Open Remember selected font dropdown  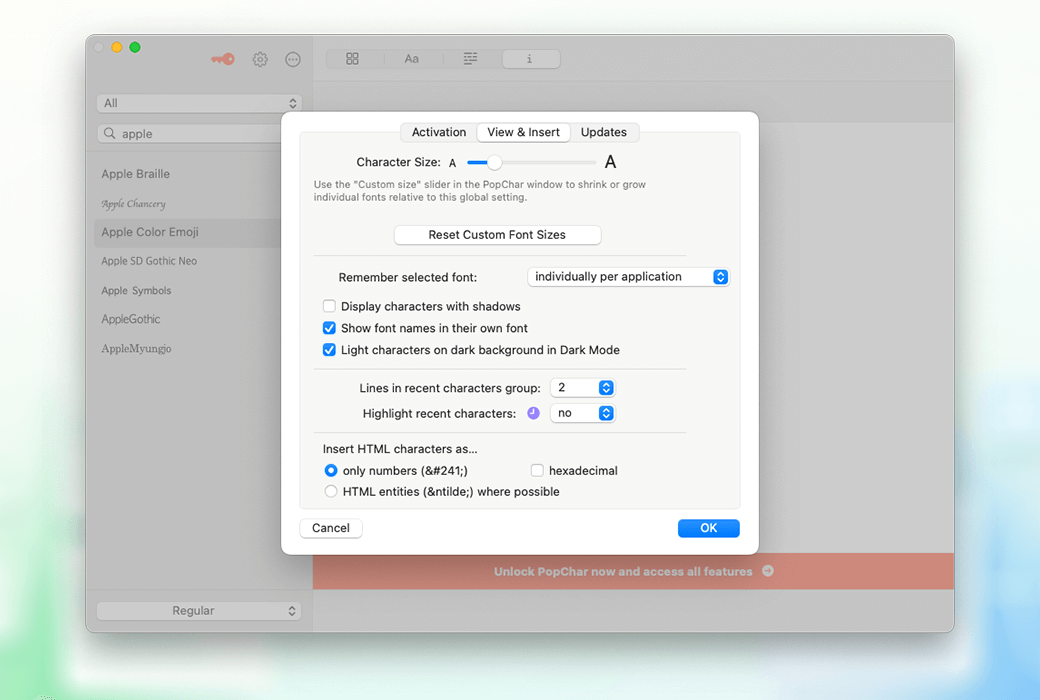pyautogui.click(x=628, y=277)
